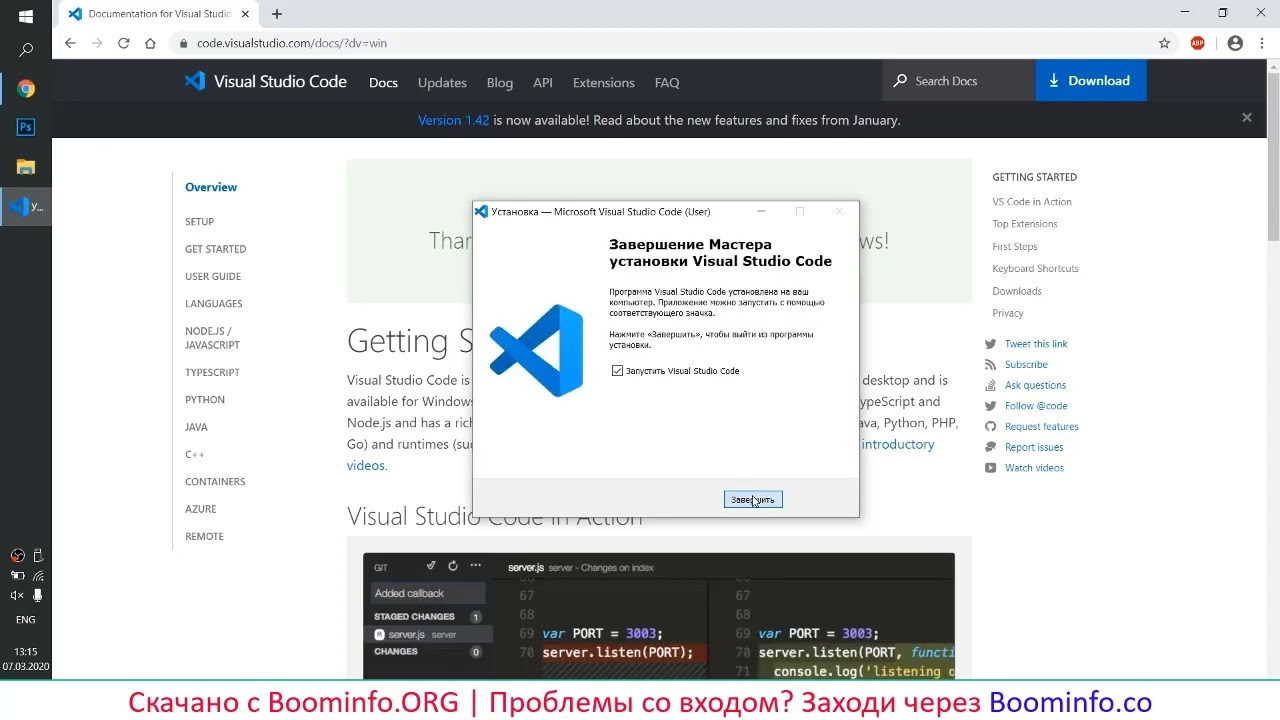Click Follow @code link
Image resolution: width=1280 pixels, height=720 pixels.
point(1036,406)
